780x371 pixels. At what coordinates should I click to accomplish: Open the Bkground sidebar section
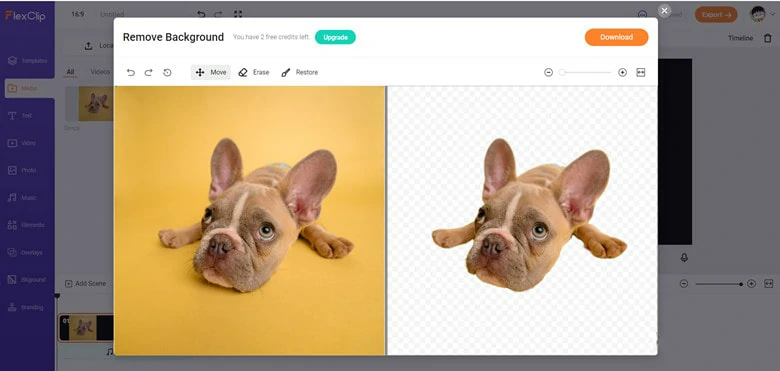click(x=27, y=280)
